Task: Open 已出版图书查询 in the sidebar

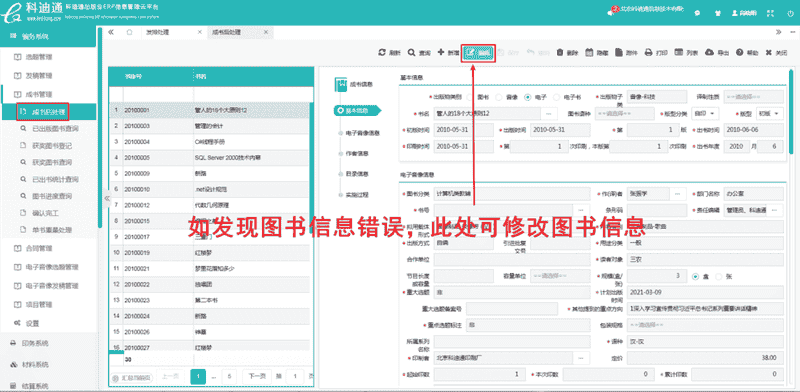Action: [x=55, y=128]
